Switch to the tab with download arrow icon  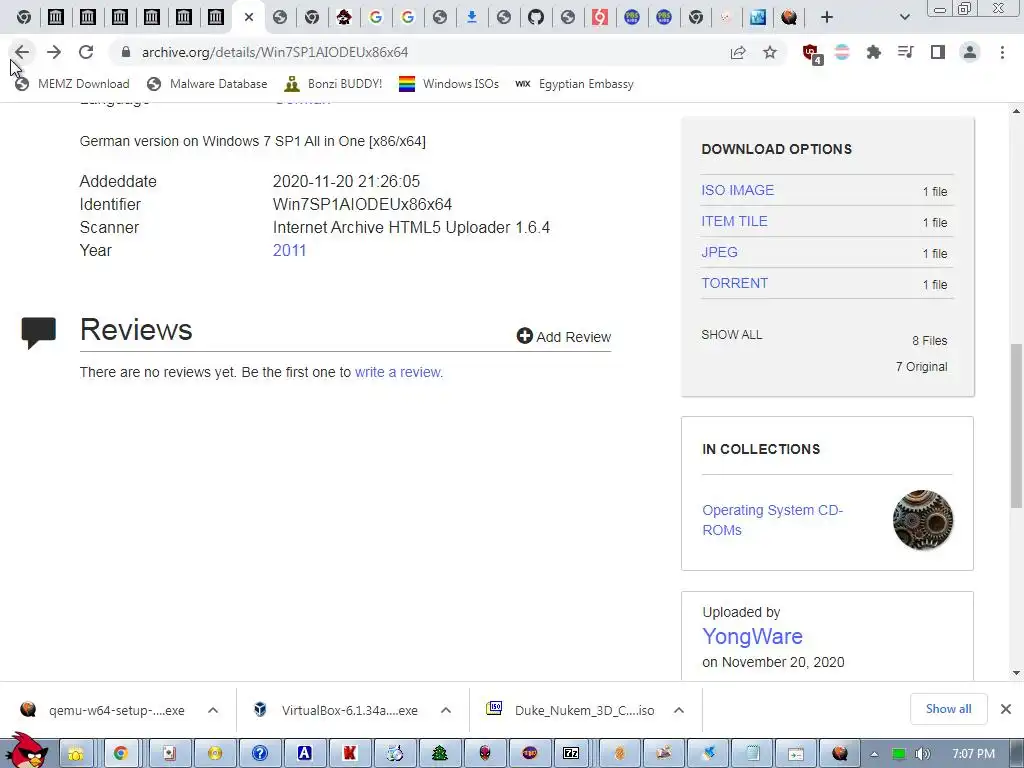472,18
